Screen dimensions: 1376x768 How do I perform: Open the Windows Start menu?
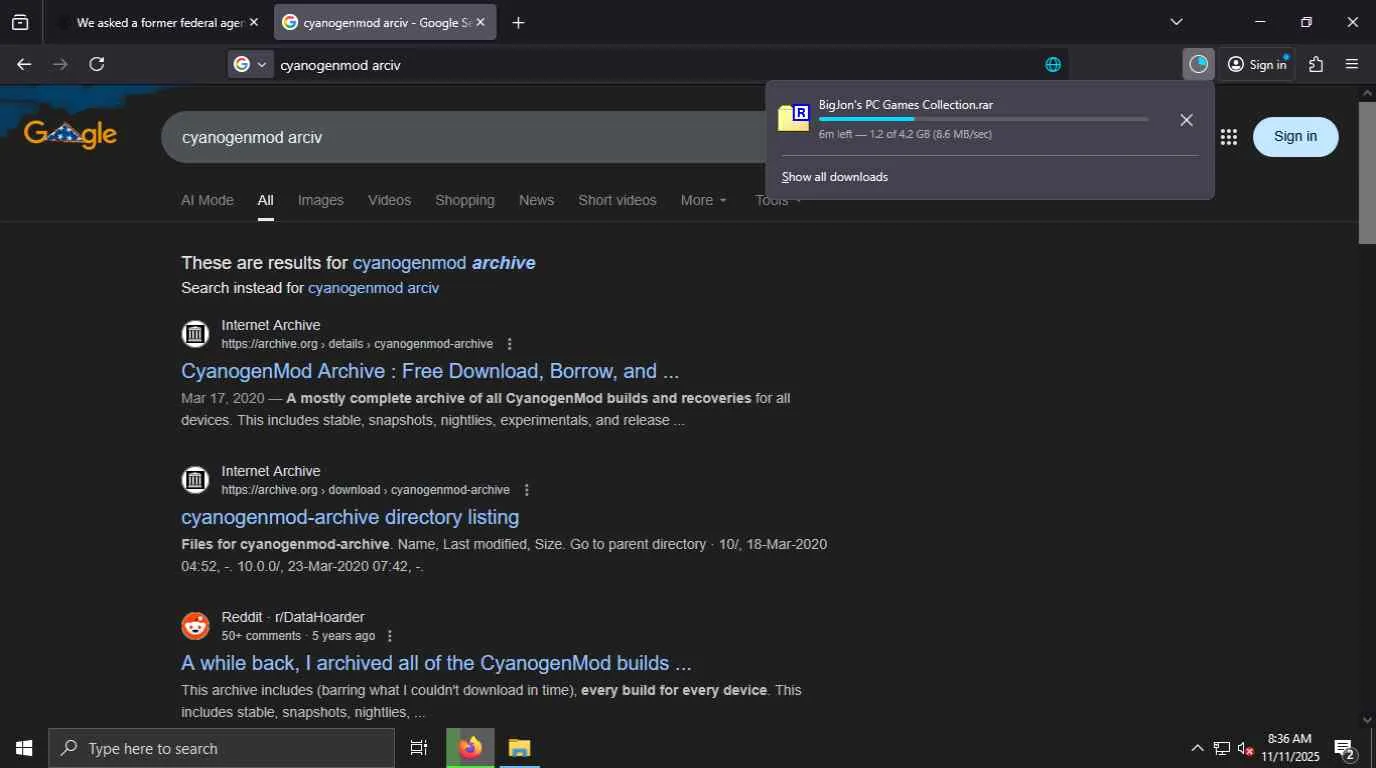(x=24, y=748)
